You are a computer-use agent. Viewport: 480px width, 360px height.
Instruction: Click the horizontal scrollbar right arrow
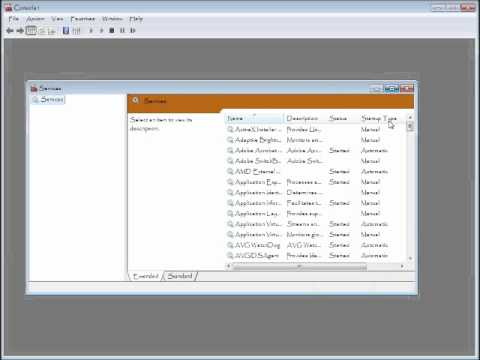point(402,266)
